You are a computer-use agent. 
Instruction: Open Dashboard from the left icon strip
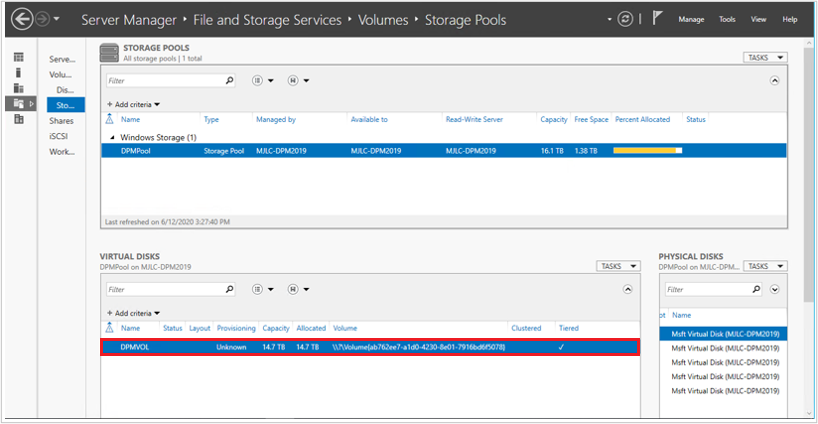(x=19, y=58)
